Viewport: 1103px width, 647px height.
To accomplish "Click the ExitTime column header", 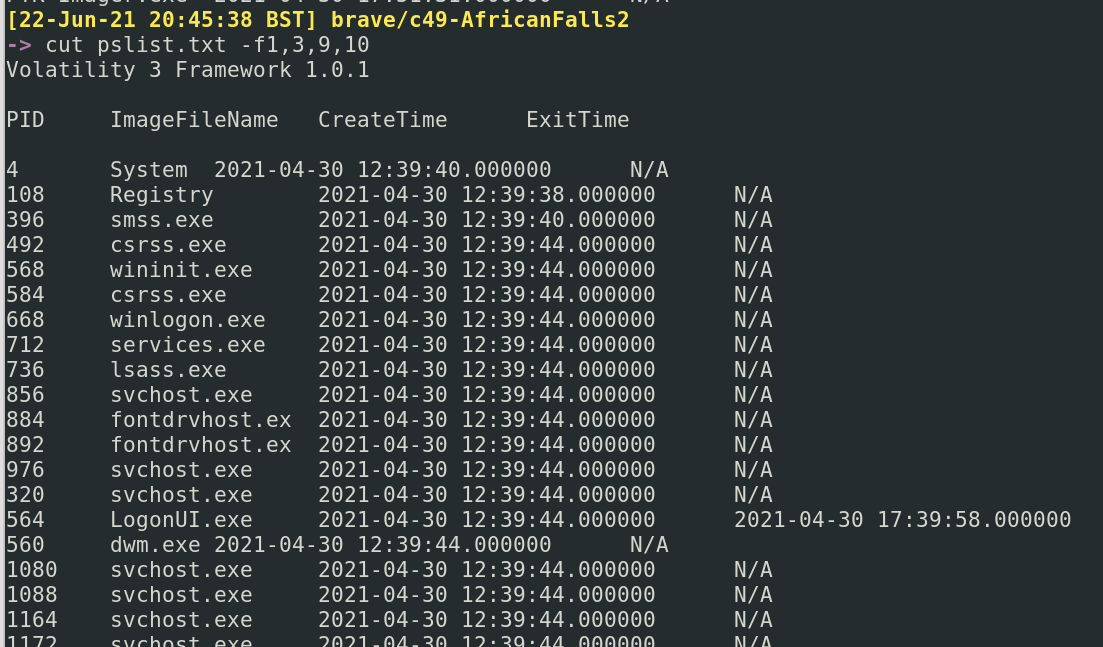I will coord(577,120).
